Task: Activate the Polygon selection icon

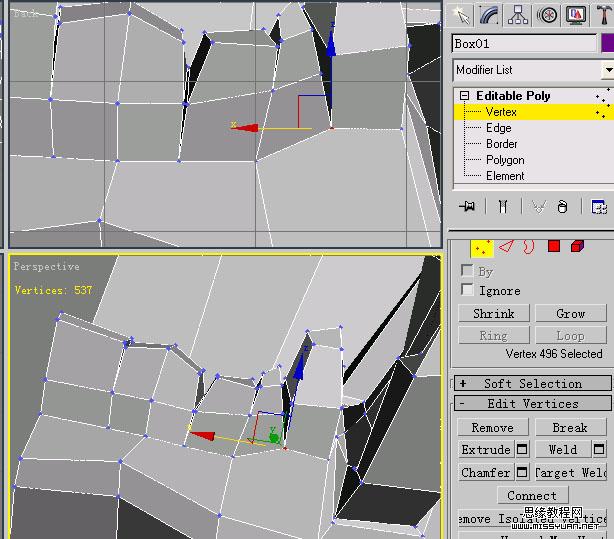Action: [x=554, y=246]
